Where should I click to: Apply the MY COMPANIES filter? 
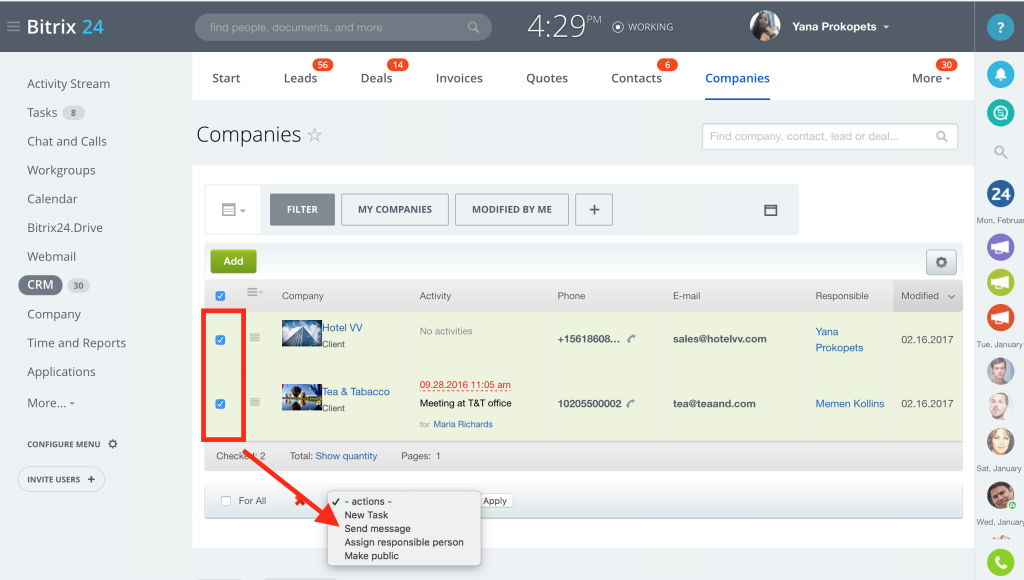point(395,210)
